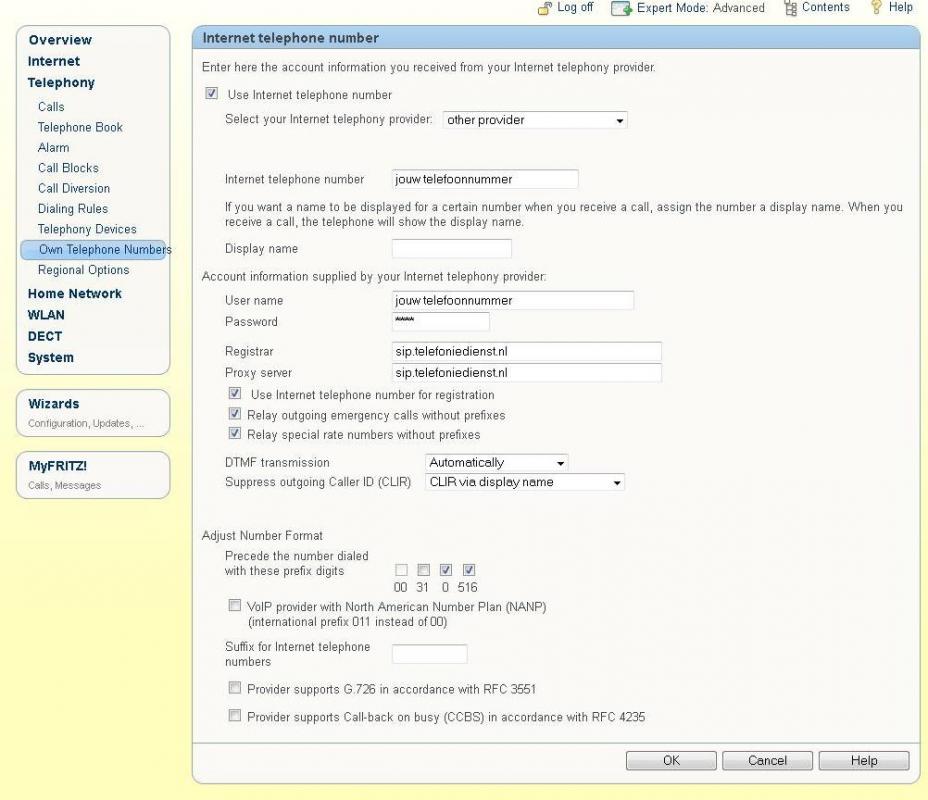Image resolution: width=928 pixels, height=800 pixels.
Task: Toggle Use Internet telephone number for registration
Action: pos(235,393)
